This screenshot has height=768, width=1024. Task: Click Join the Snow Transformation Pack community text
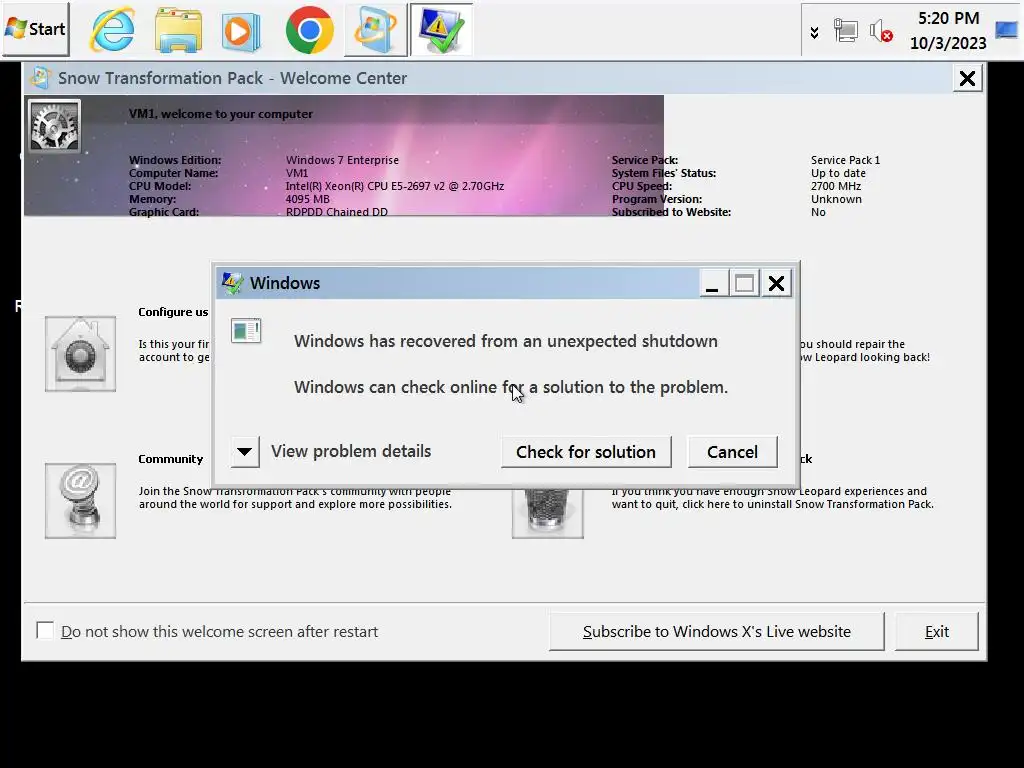pyautogui.click(x=295, y=498)
